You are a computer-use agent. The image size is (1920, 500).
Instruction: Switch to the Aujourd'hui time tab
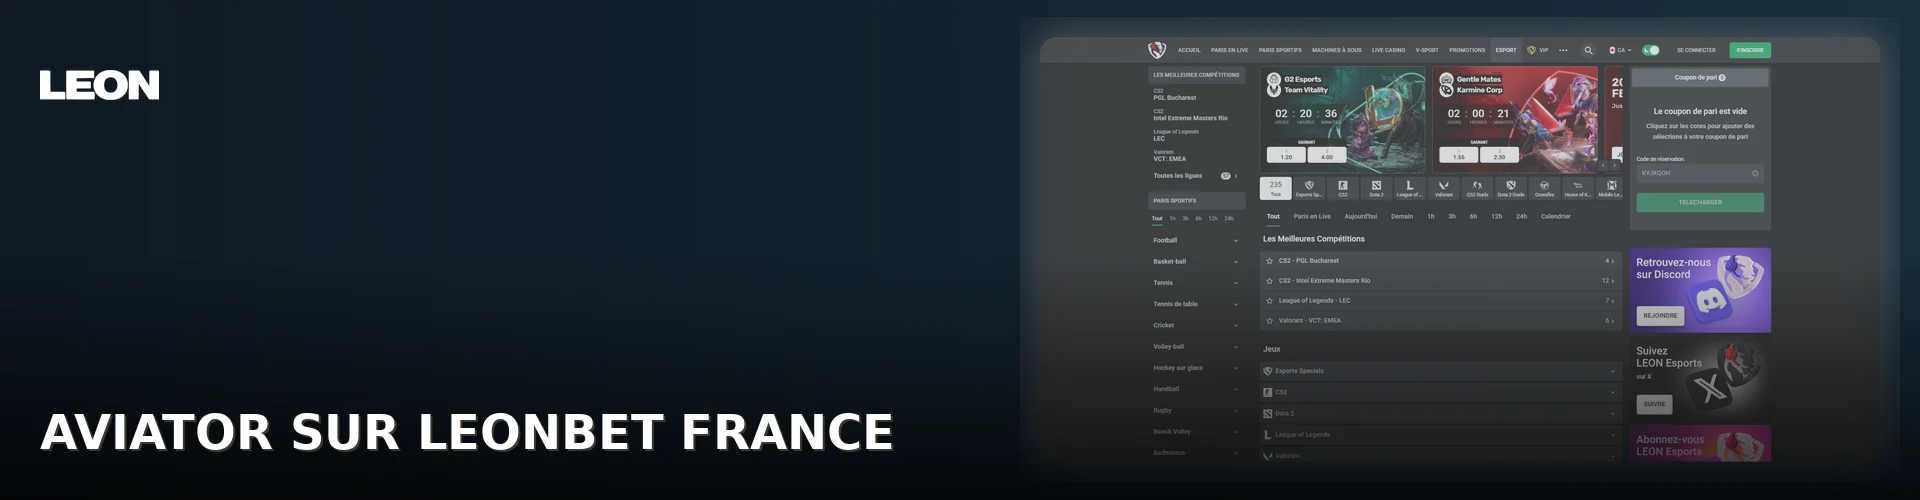[1361, 217]
